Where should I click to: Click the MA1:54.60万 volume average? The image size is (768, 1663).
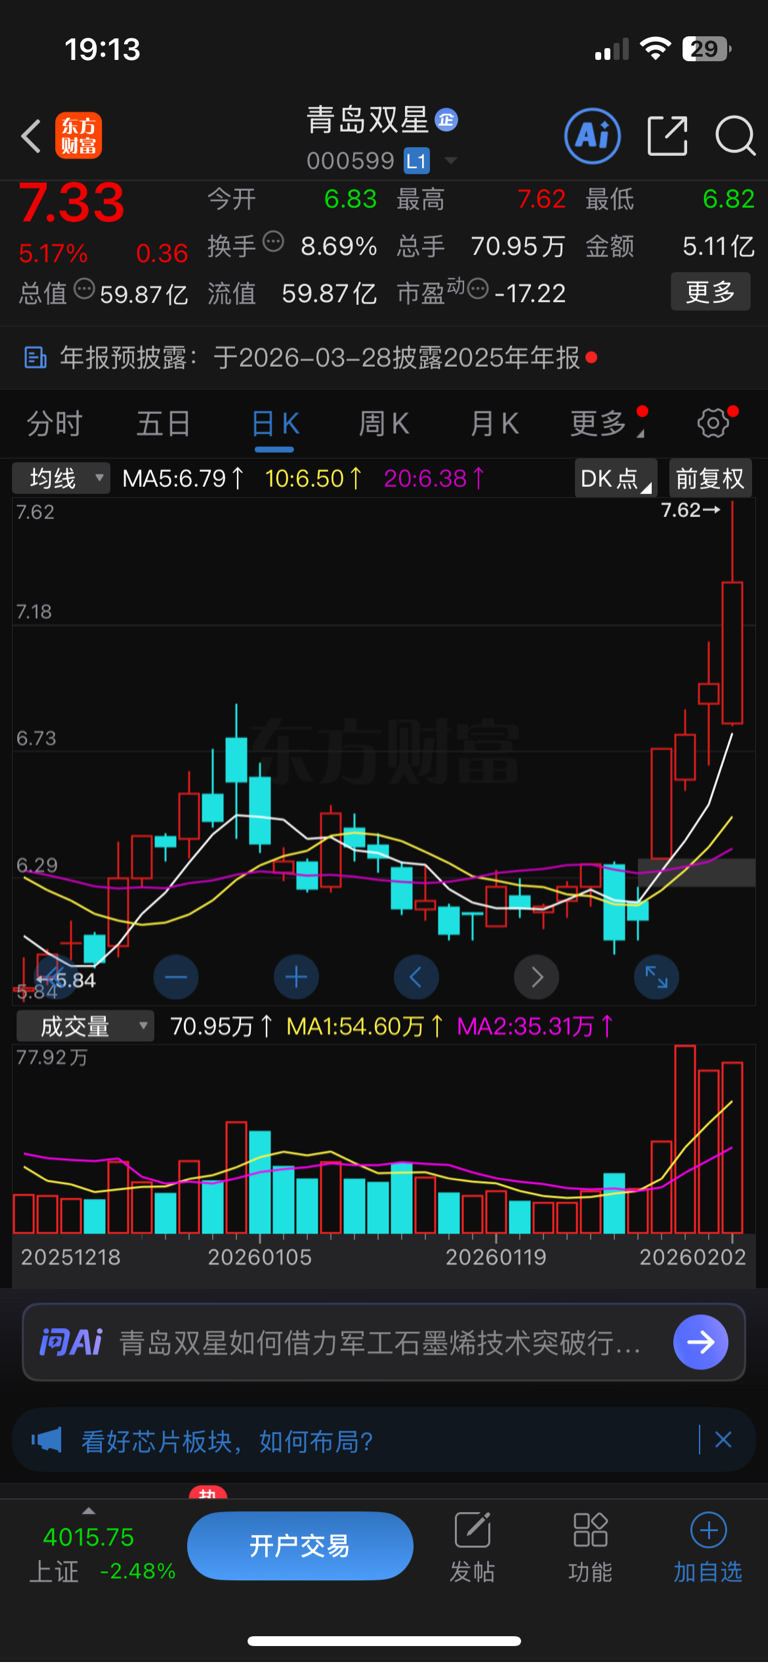tap(365, 1026)
